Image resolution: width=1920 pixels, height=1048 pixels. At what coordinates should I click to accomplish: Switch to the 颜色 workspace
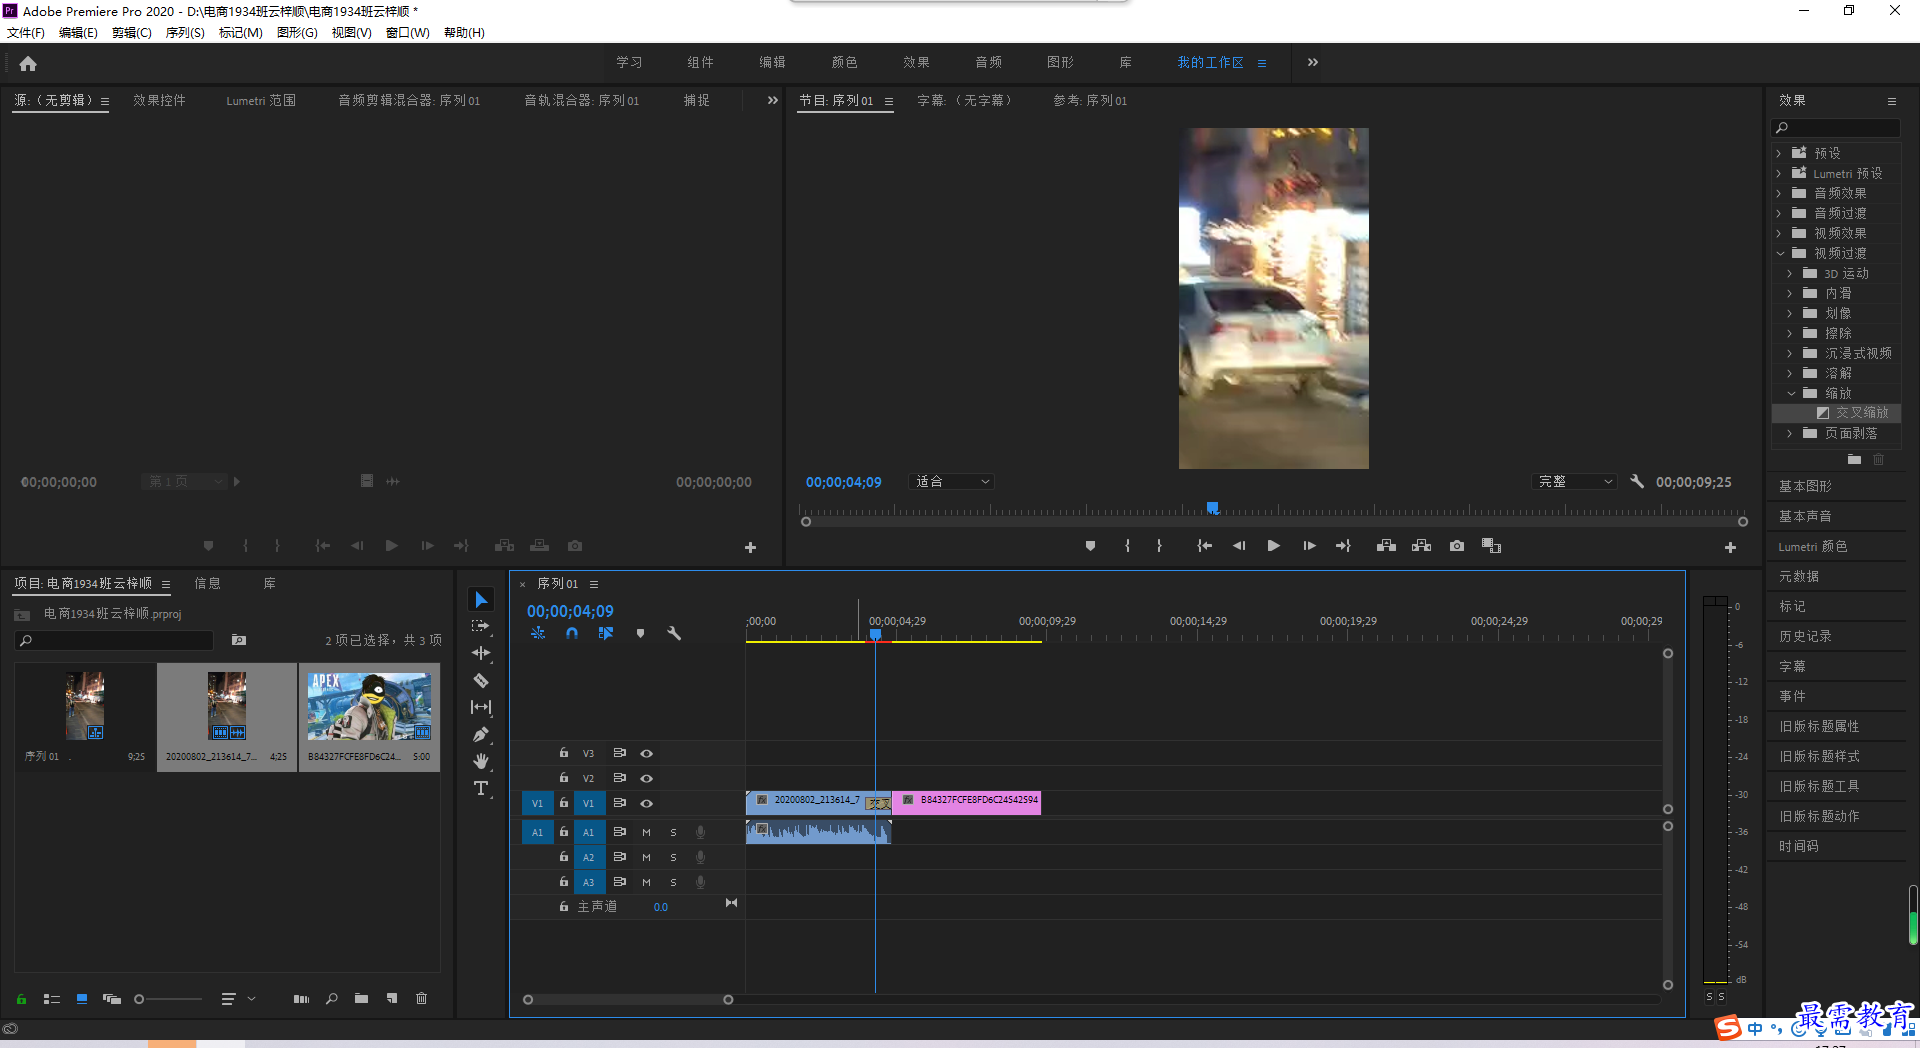pos(844,62)
